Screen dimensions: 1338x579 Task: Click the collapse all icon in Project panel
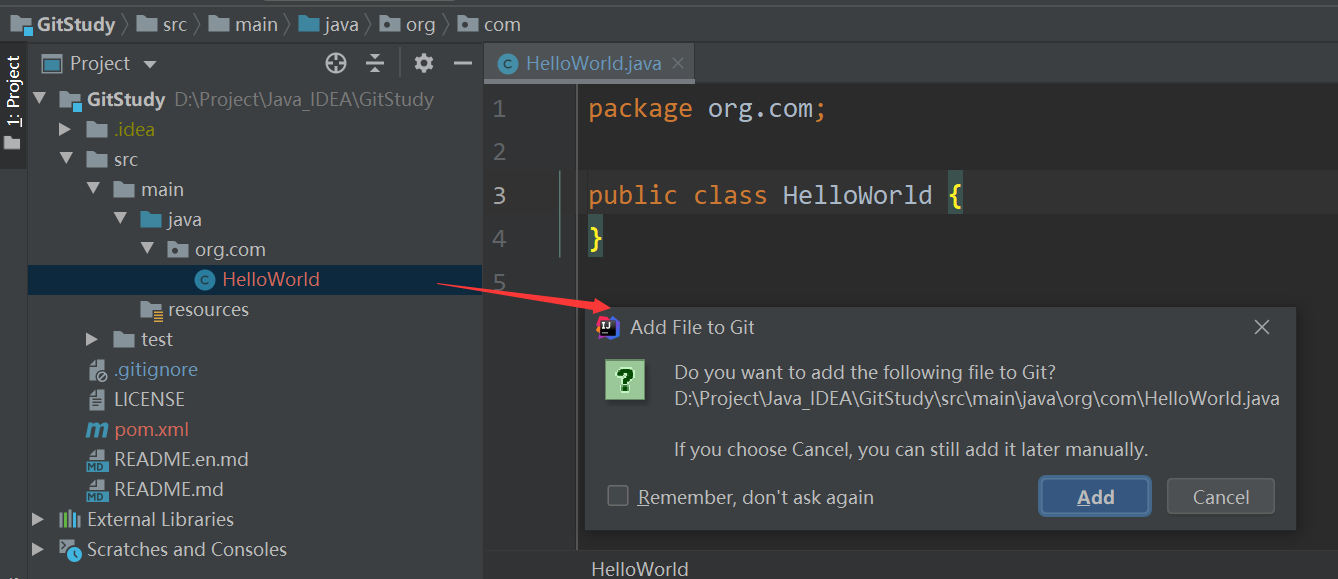click(x=375, y=64)
